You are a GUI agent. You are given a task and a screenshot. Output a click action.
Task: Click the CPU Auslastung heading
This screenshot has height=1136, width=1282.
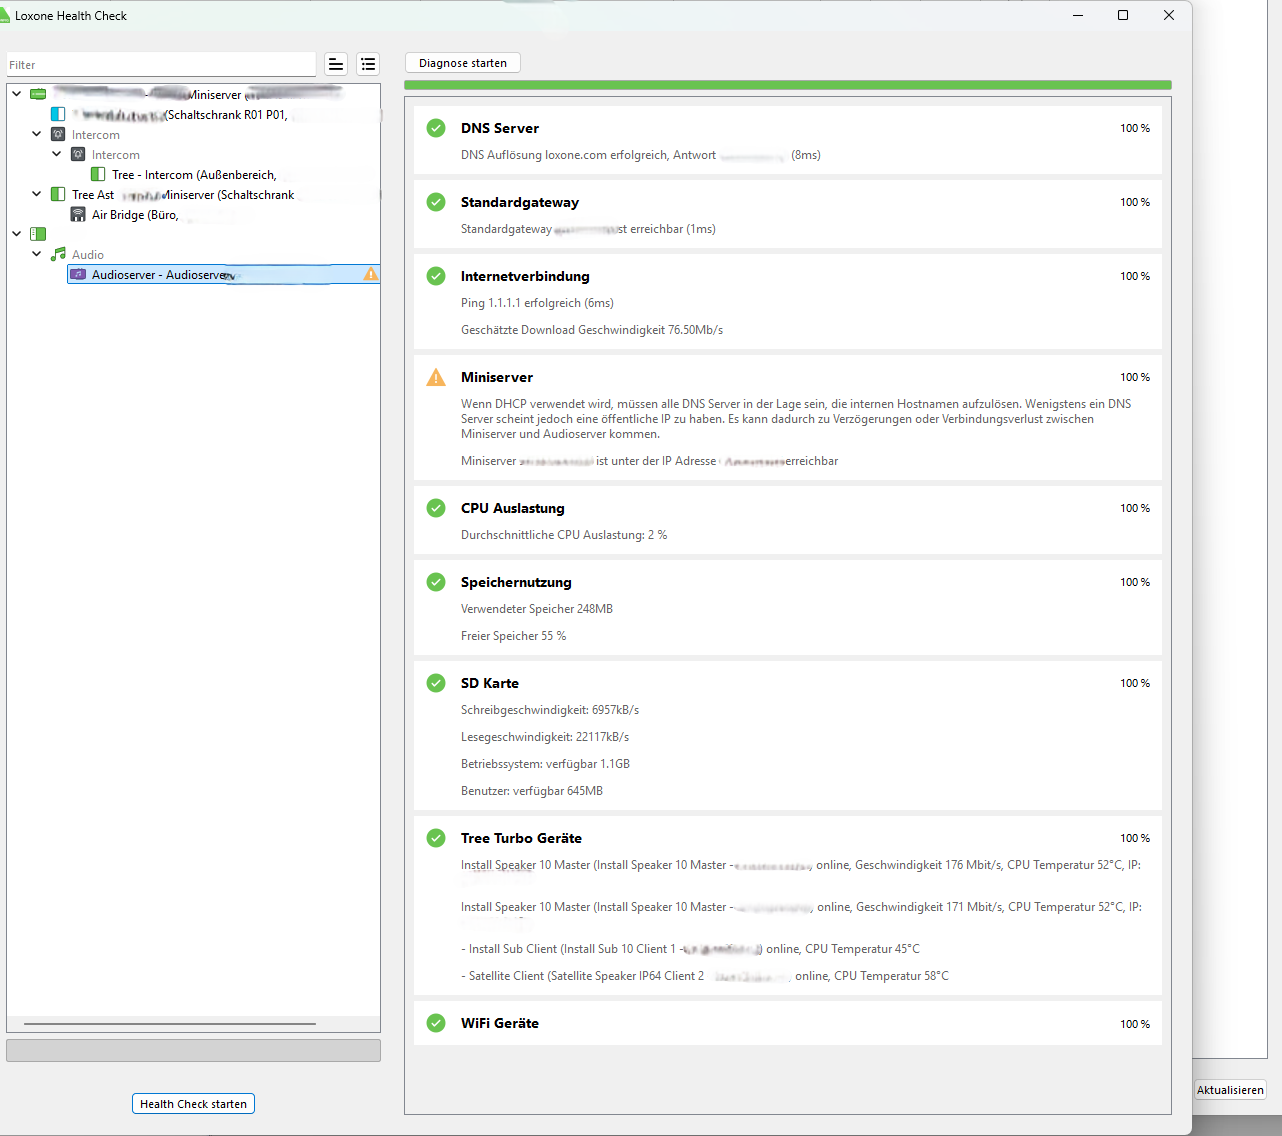point(513,508)
